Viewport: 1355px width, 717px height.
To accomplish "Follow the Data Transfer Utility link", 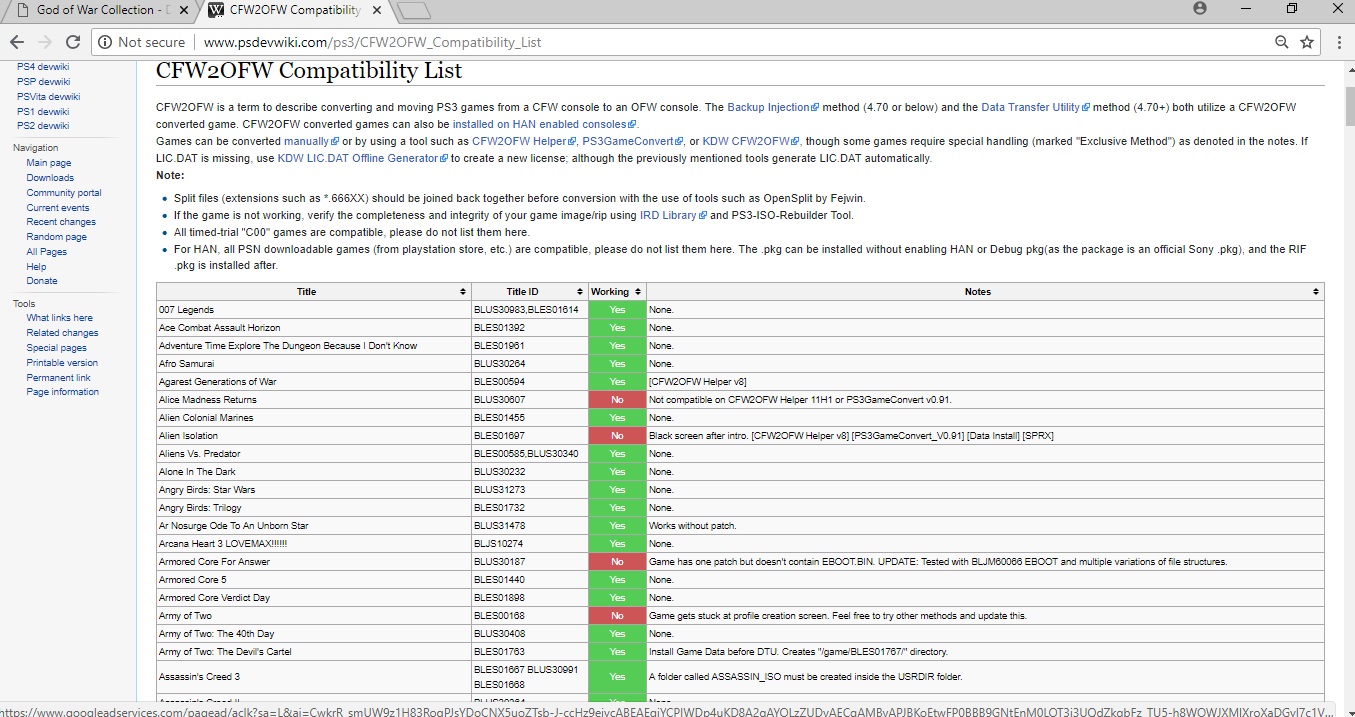I will tap(1035, 107).
